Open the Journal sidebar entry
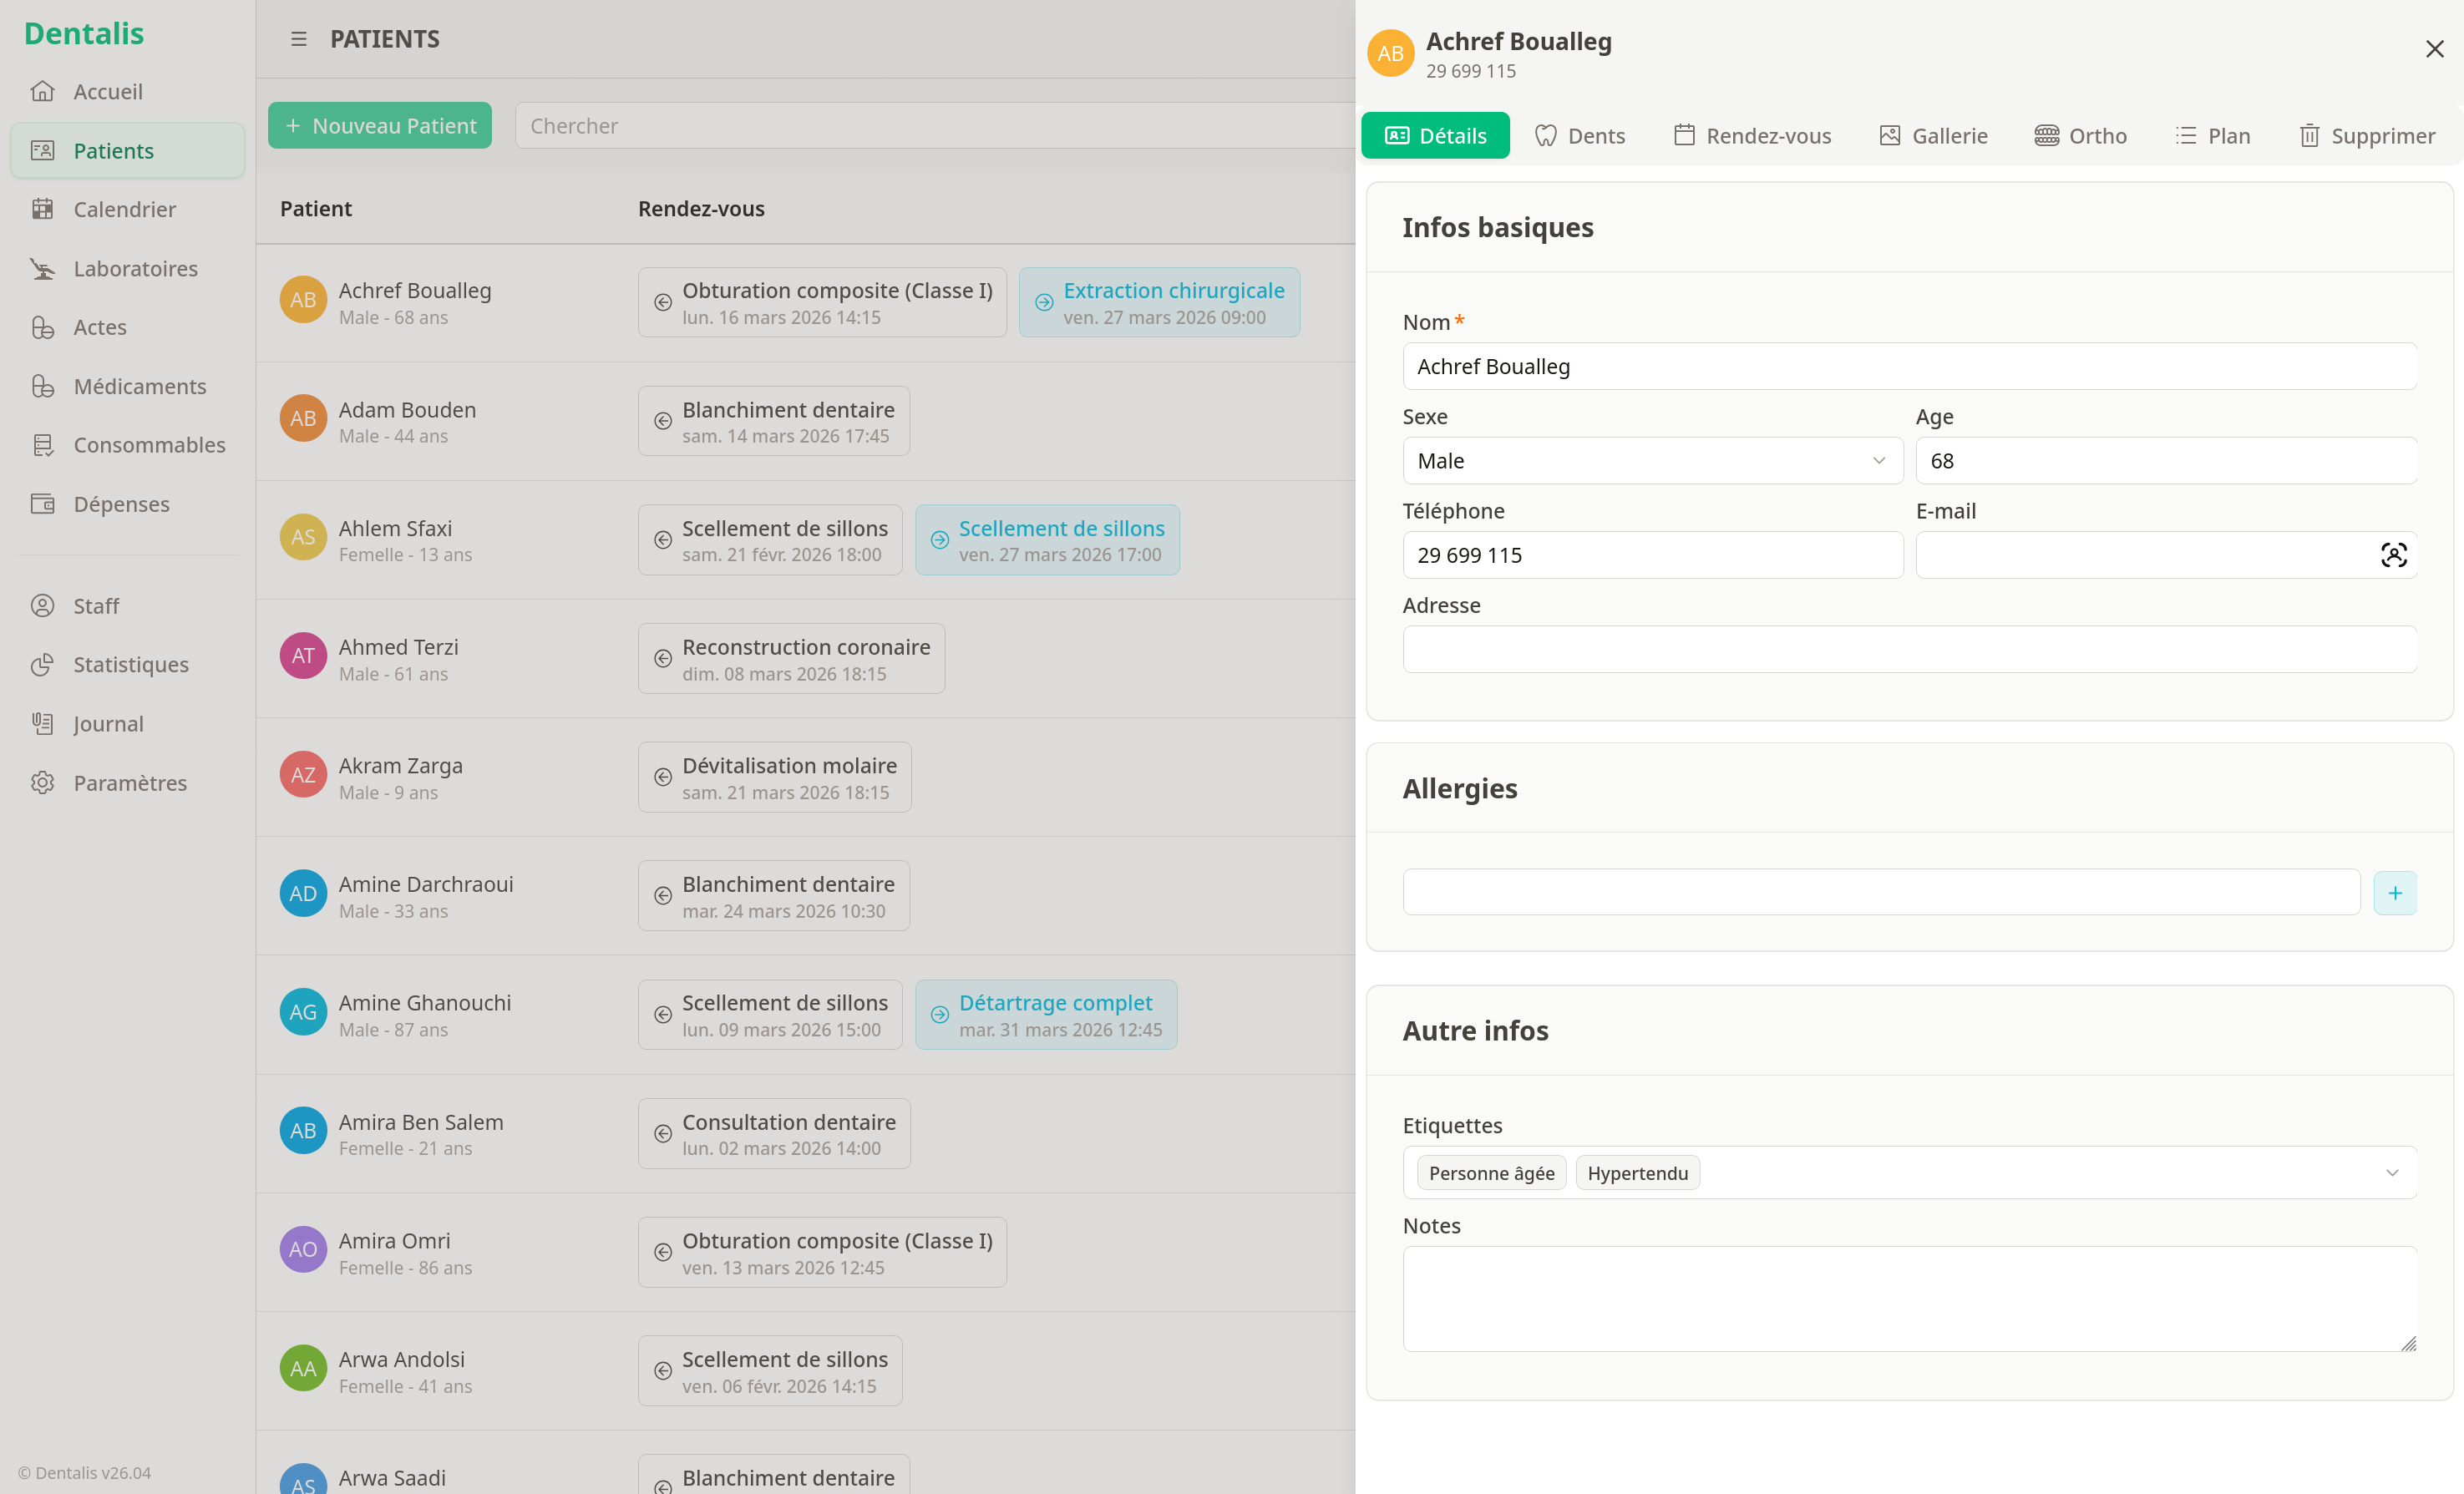 pos(108,723)
